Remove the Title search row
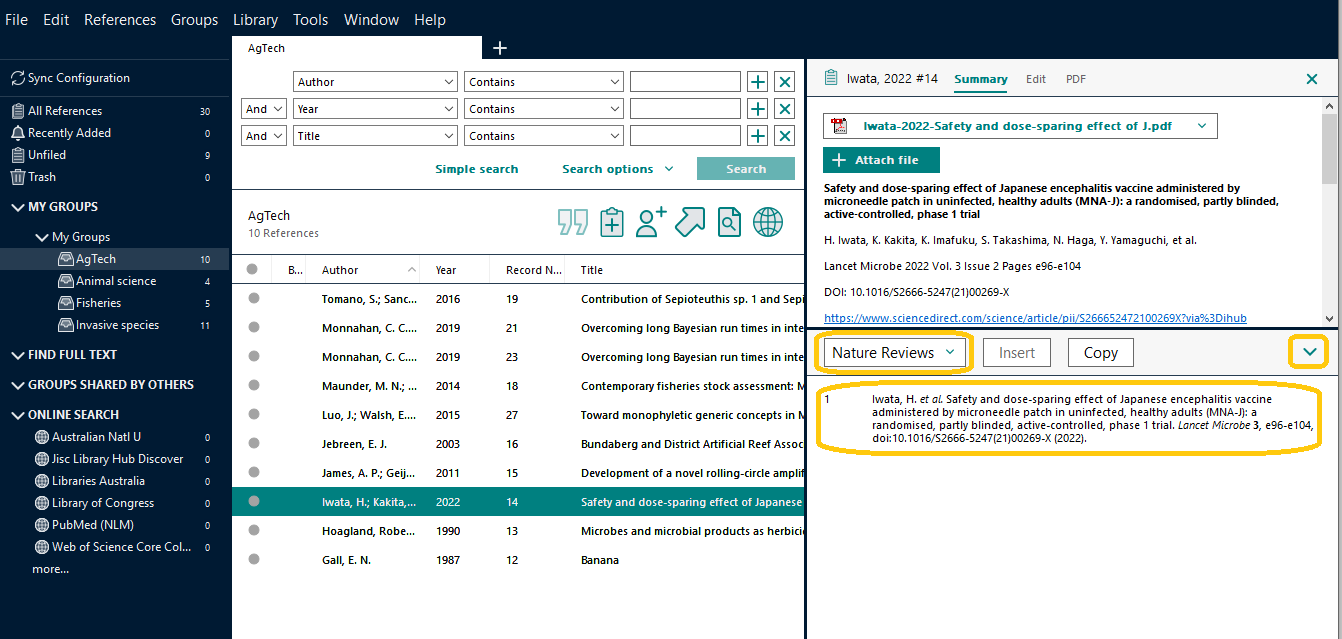The height and width of the screenshot is (639, 1342). 785,136
